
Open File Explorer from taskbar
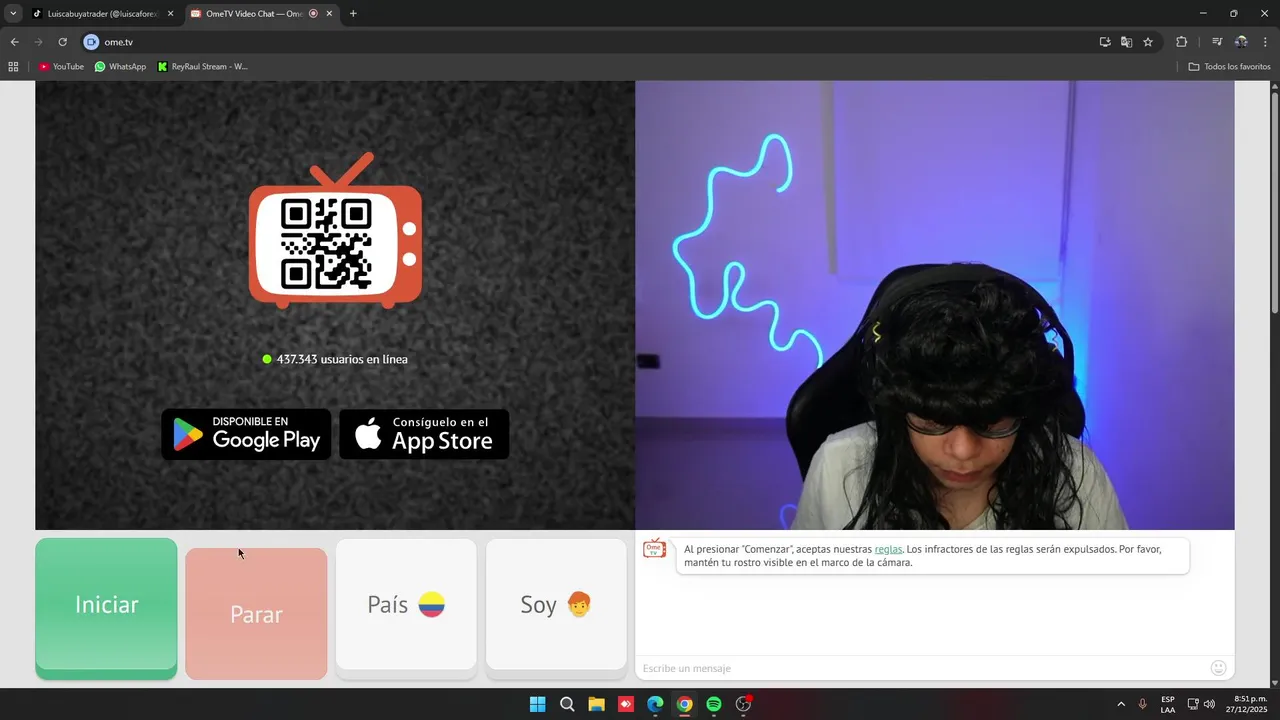[x=596, y=704]
